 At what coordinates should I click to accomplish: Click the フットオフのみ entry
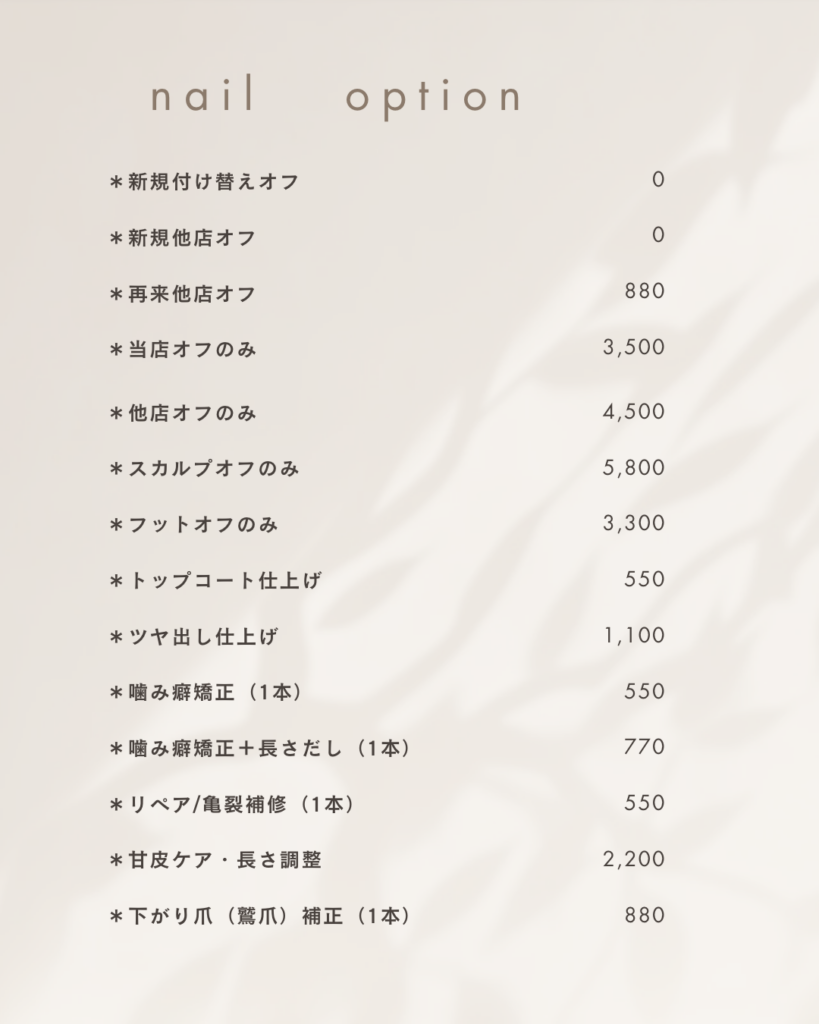194,525
